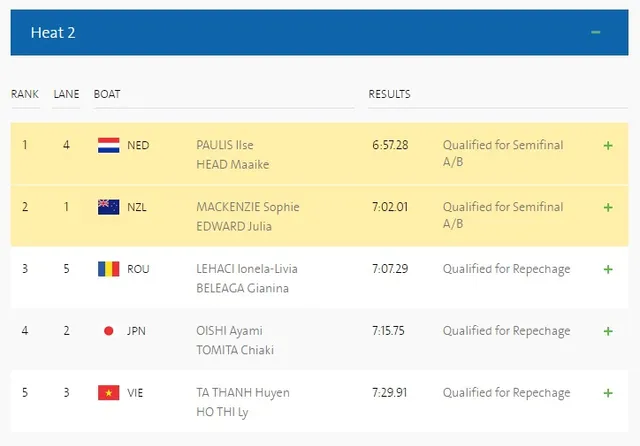The image size is (640, 446).
Task: Click the Vietnam flag icon
Action: [x=109, y=393]
